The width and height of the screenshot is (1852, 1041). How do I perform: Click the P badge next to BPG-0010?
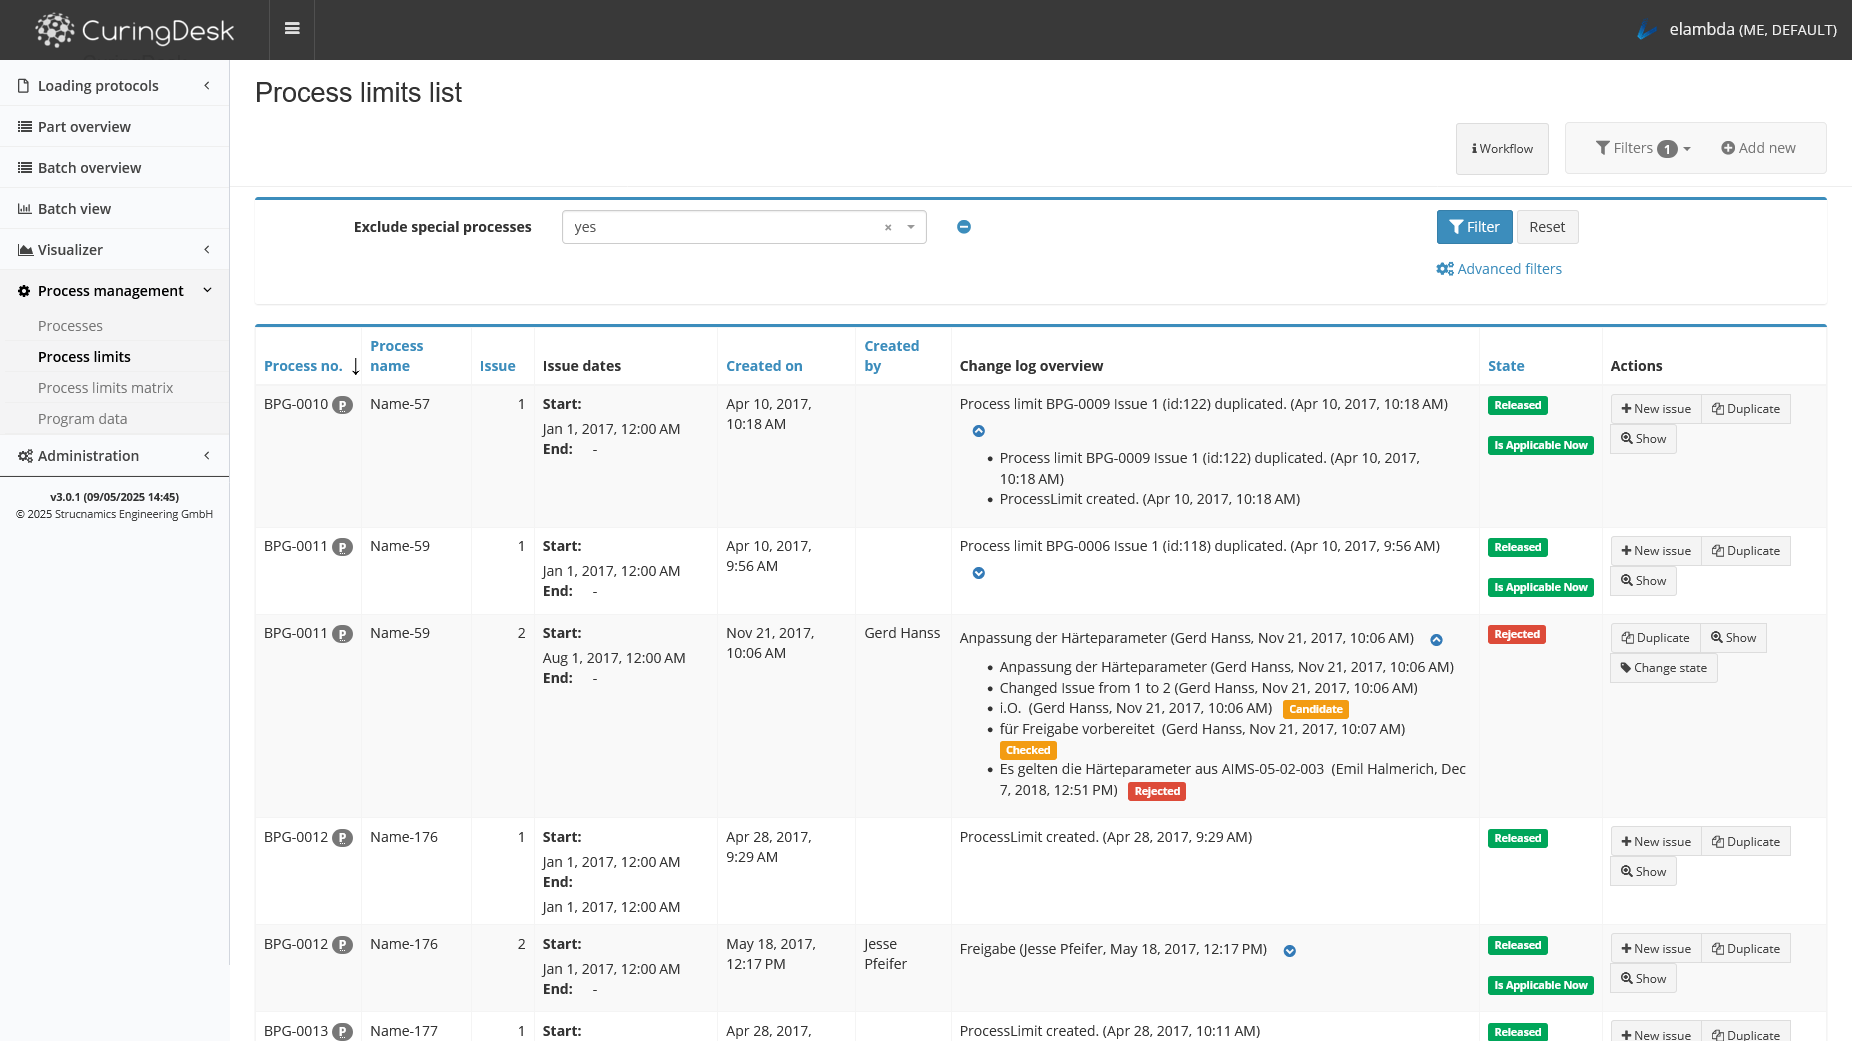pyautogui.click(x=342, y=405)
